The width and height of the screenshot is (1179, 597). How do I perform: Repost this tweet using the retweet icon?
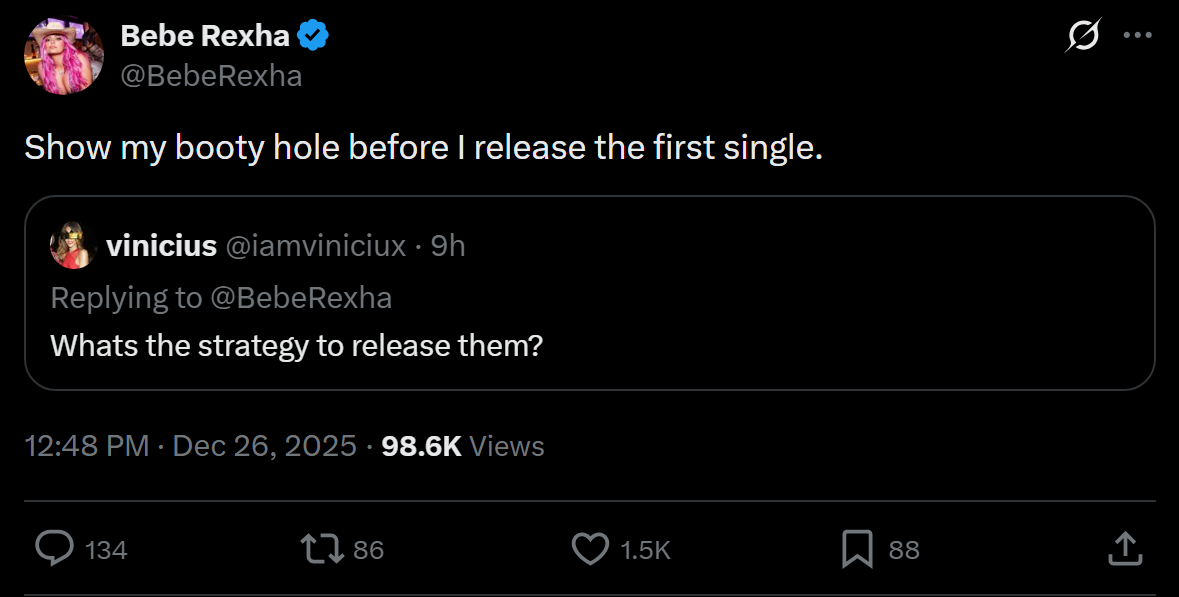(323, 548)
